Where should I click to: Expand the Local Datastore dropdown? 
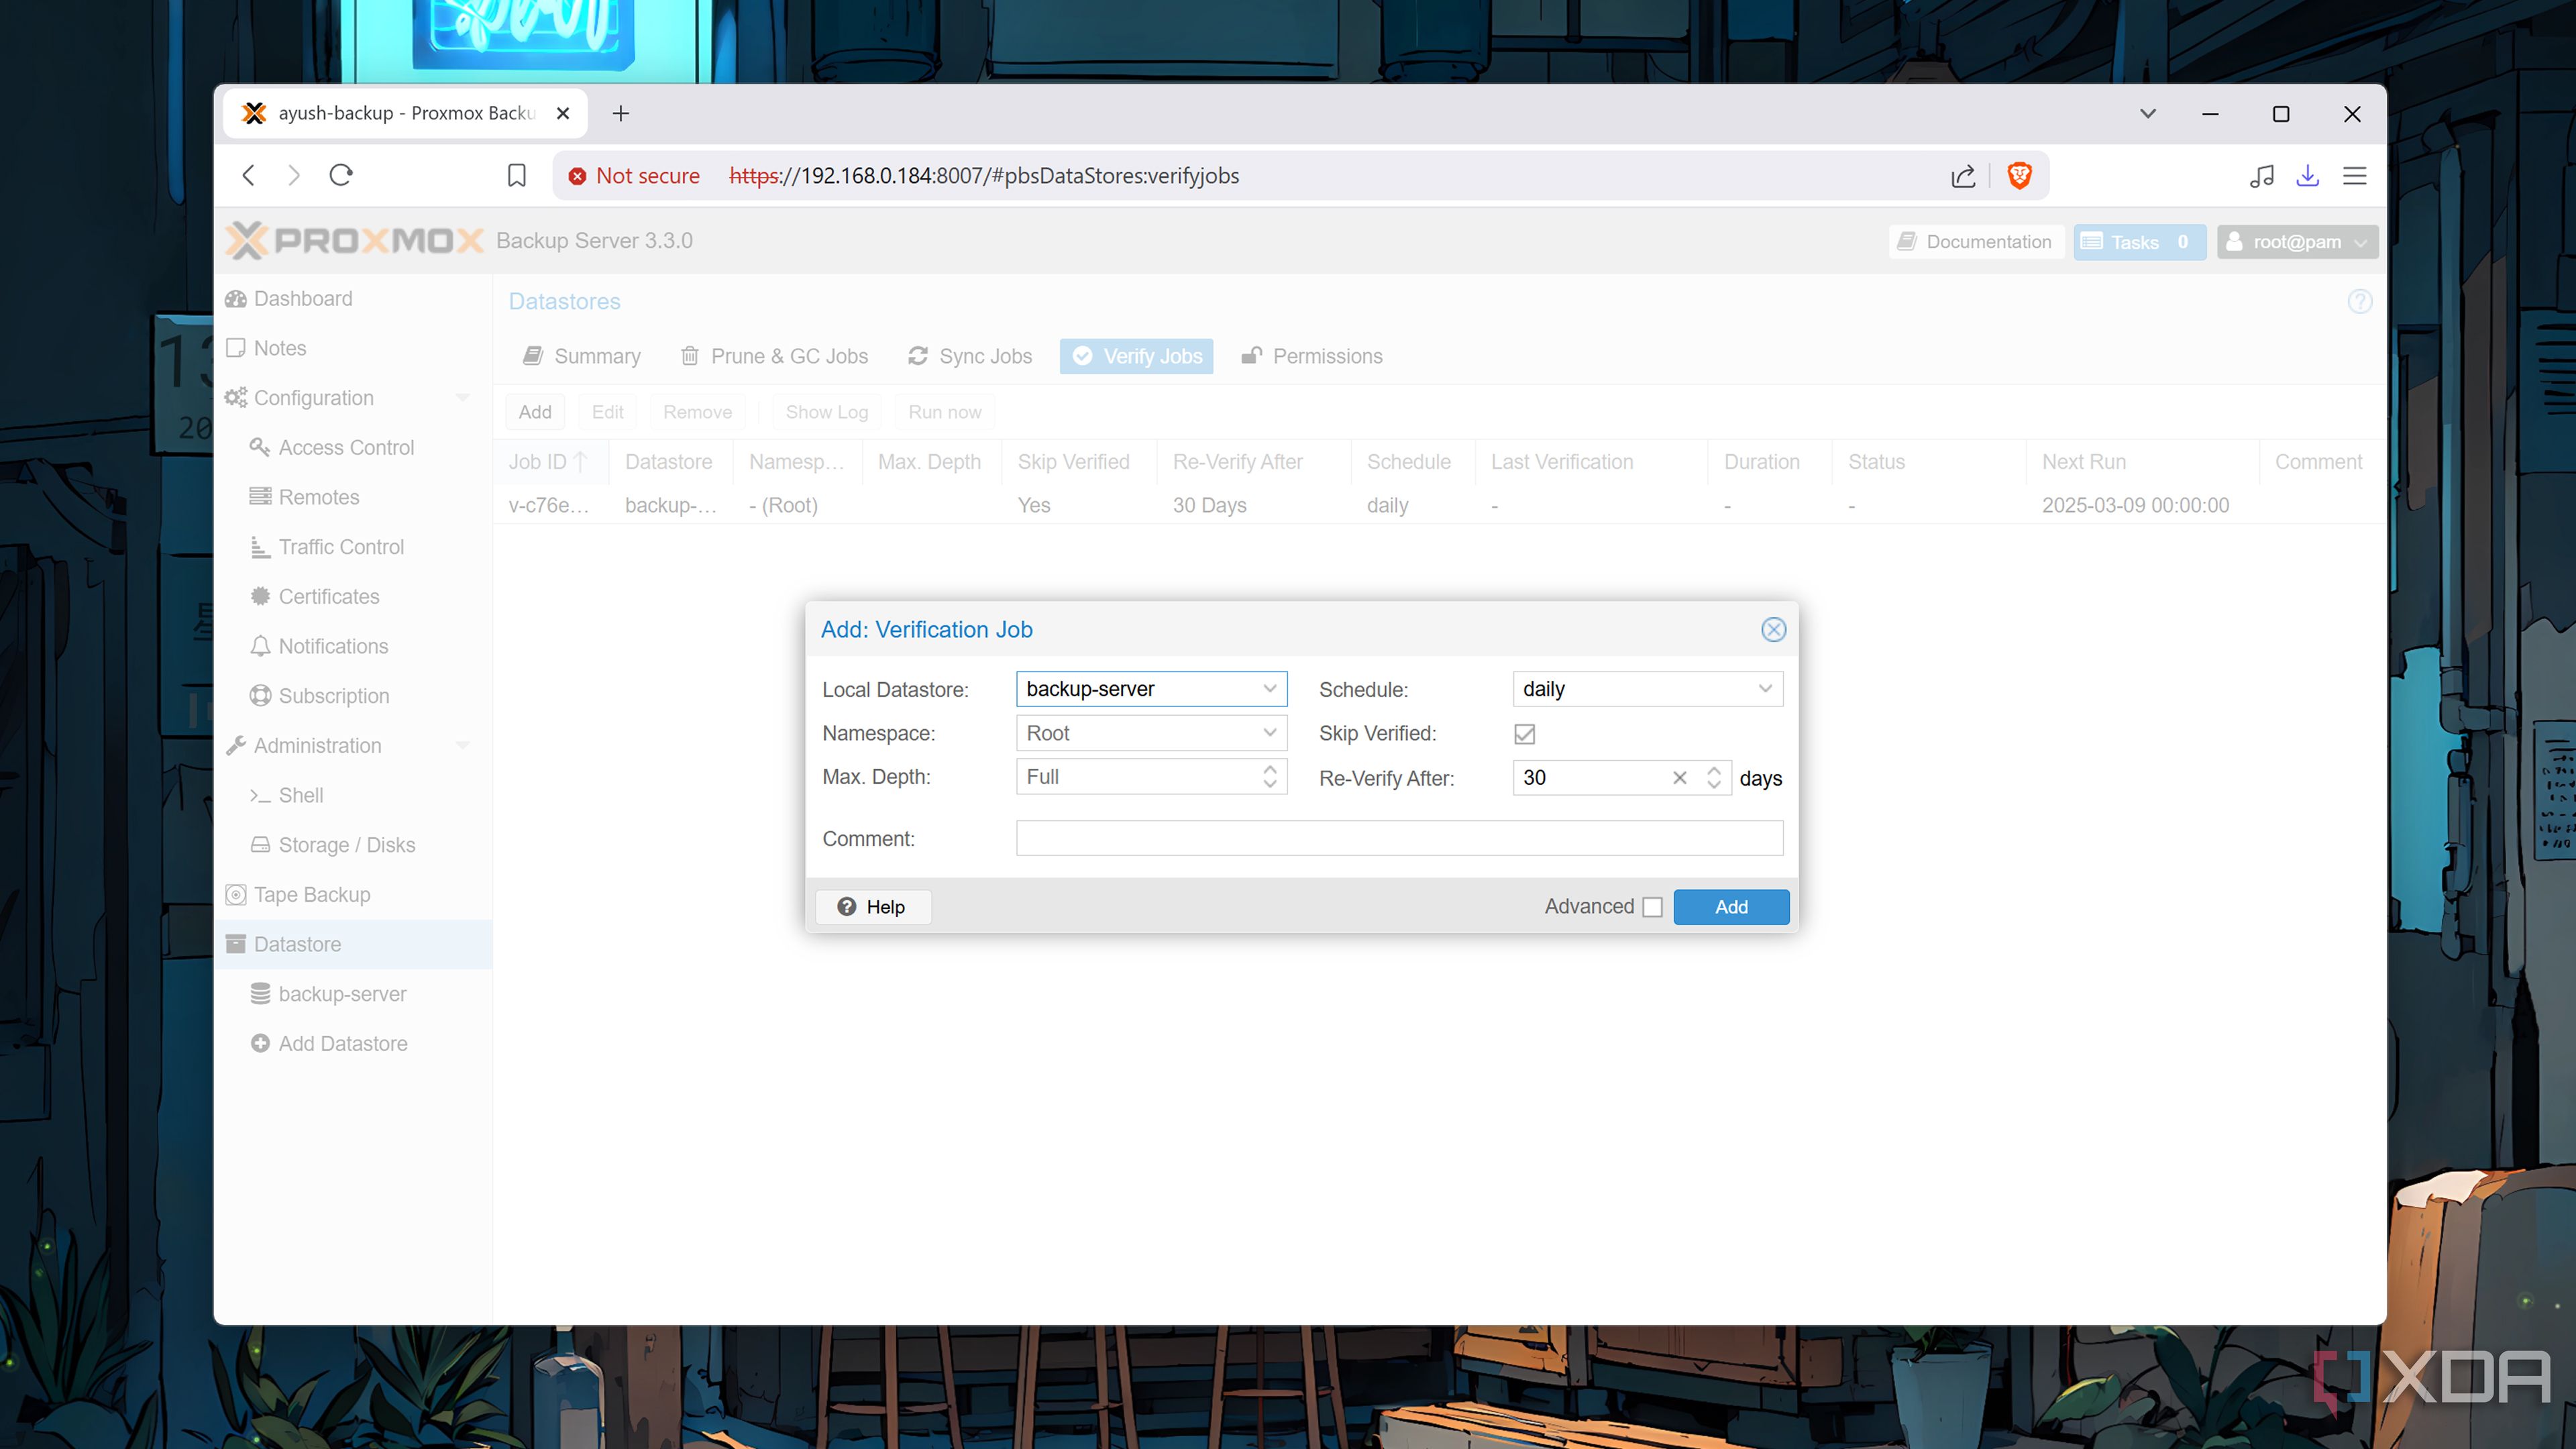1269,689
